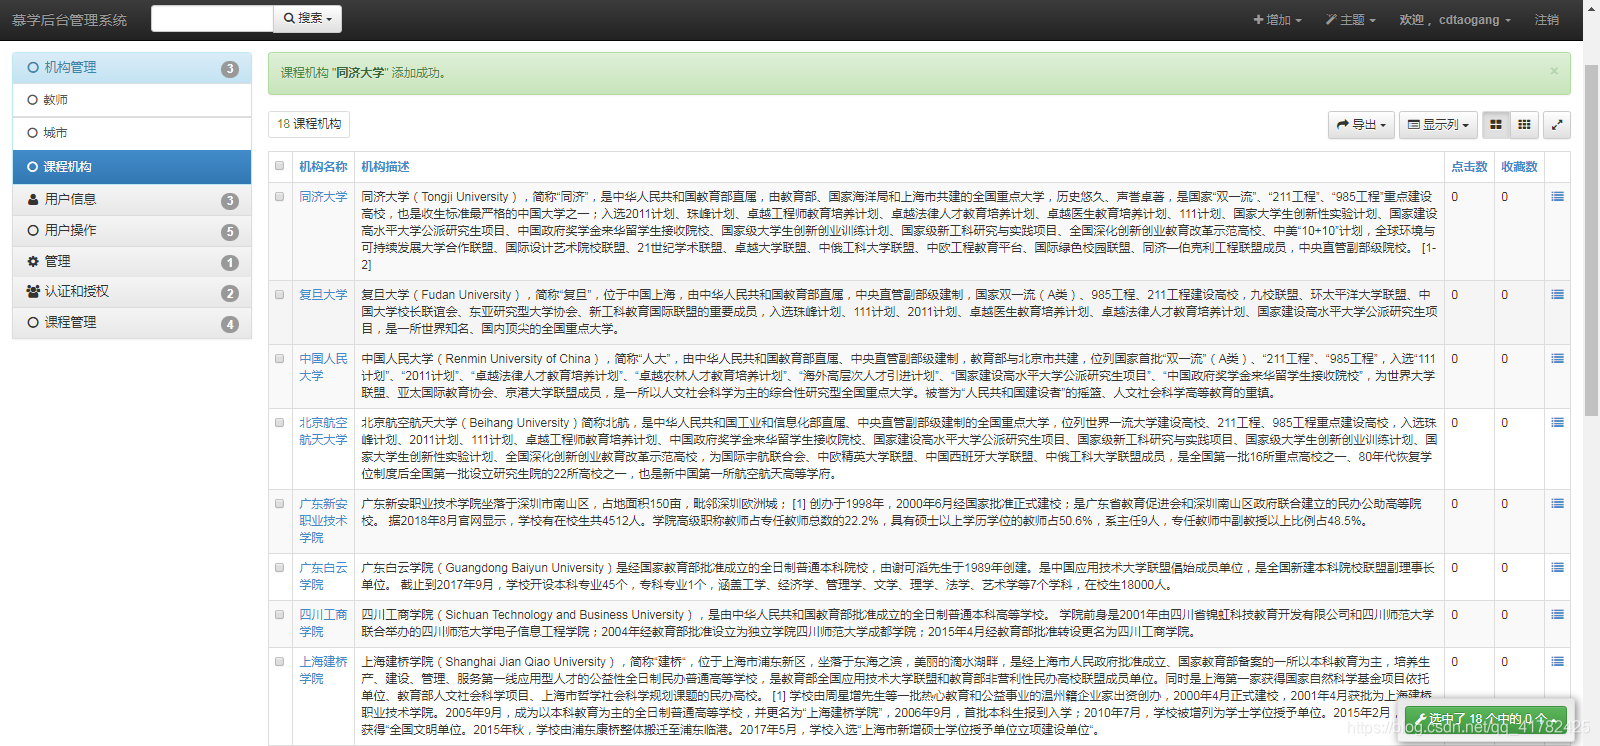Sort by the 机构名称 column header
Screen dimensions: 1600x746
click(323, 167)
